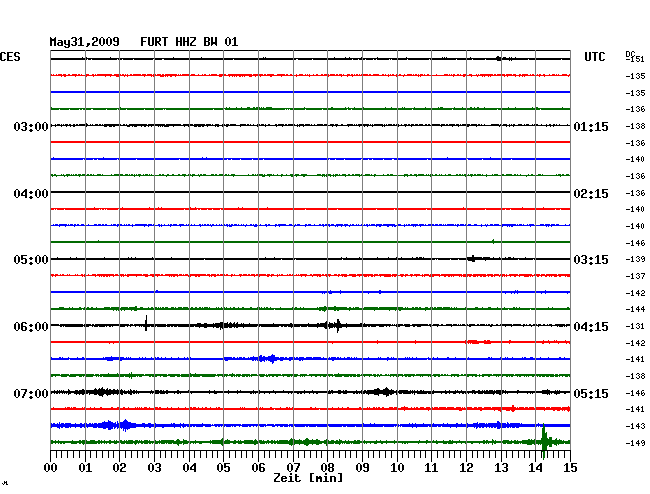
Task: Select the 02:15 UTC time label
Action: [x=591, y=194]
